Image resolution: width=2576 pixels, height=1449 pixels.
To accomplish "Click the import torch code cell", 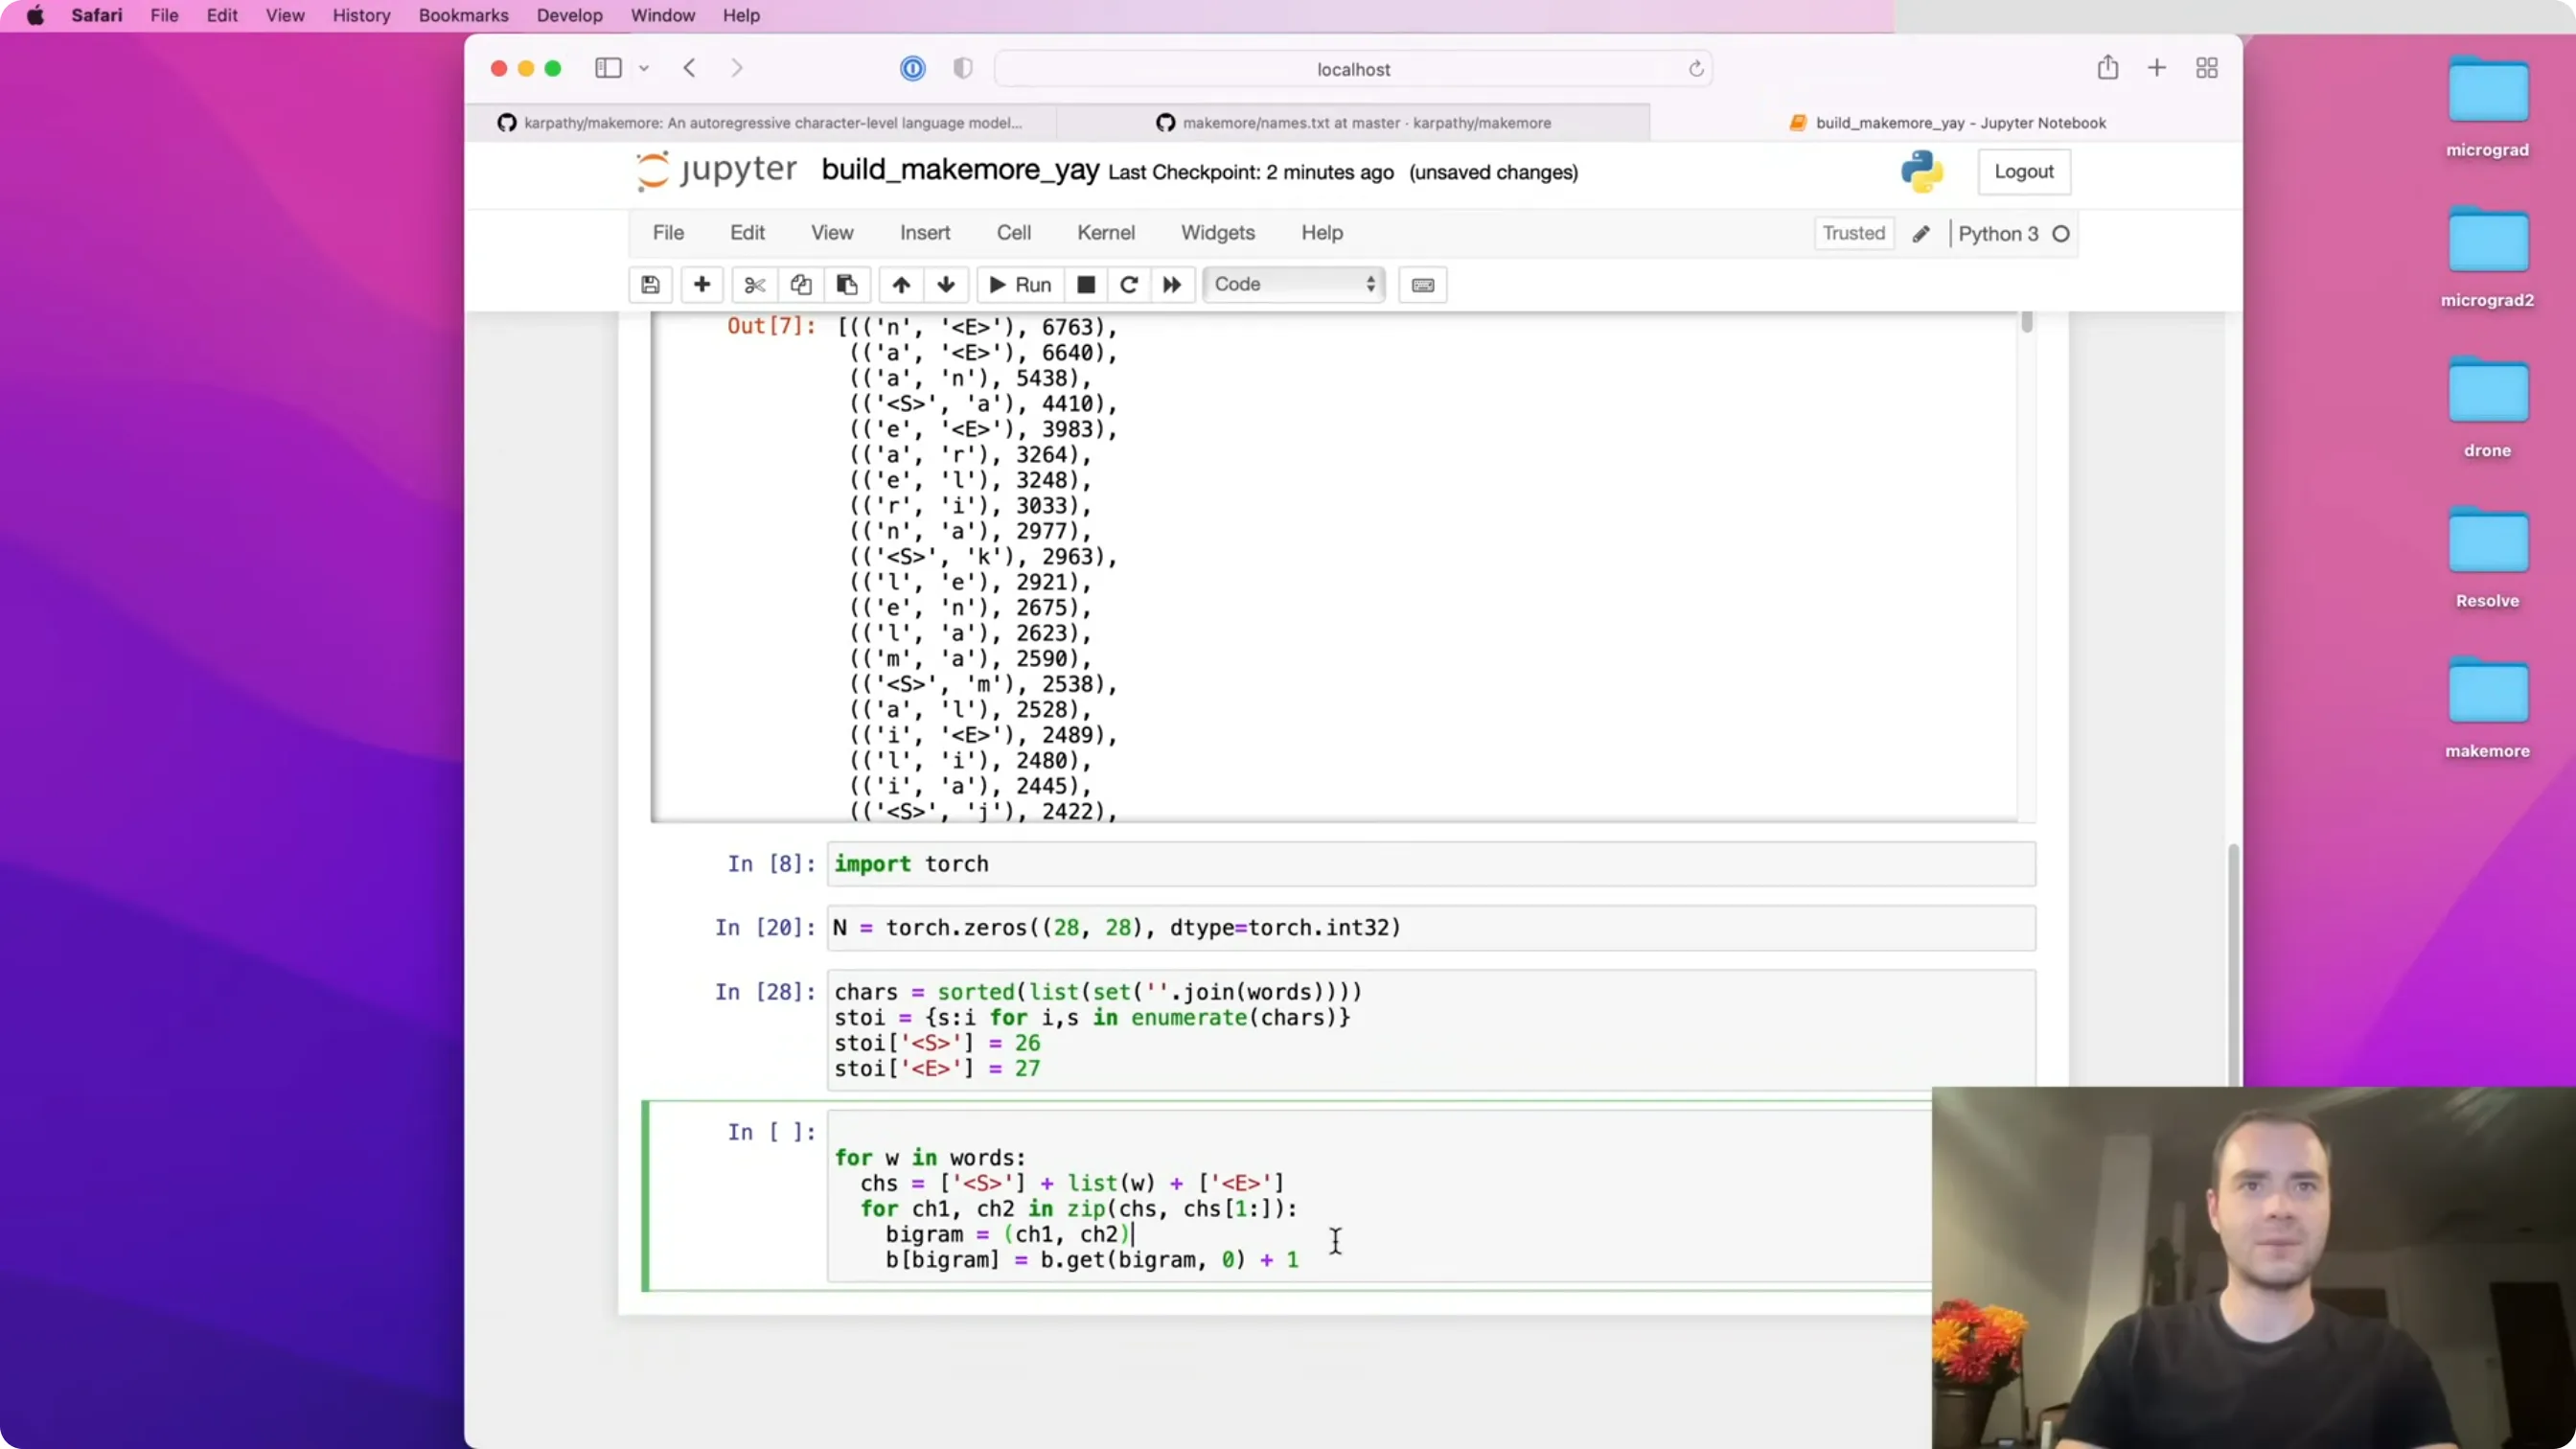I will tap(1431, 864).
